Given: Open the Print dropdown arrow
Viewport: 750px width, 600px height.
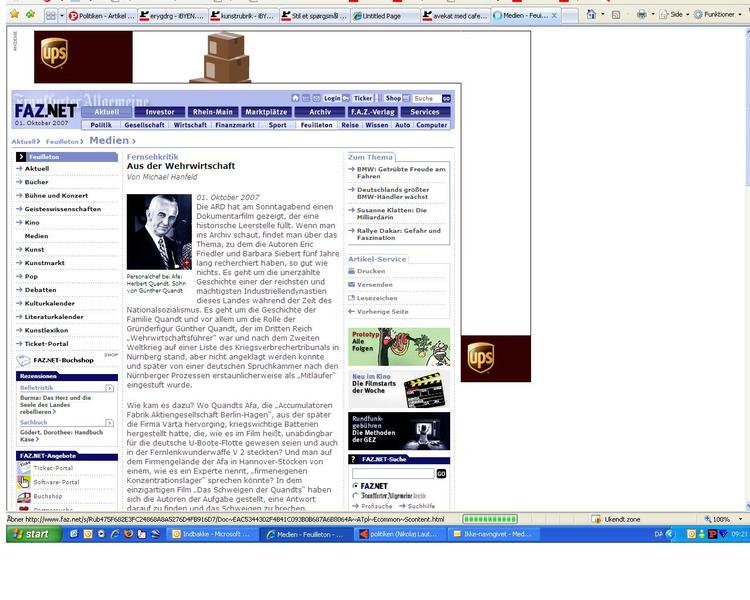Looking at the screenshot, I should (651, 15).
